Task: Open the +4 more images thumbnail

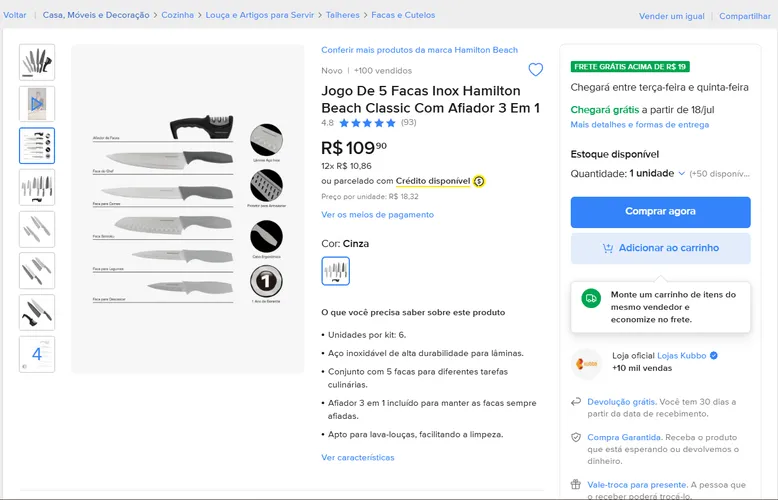Action: 37,354
